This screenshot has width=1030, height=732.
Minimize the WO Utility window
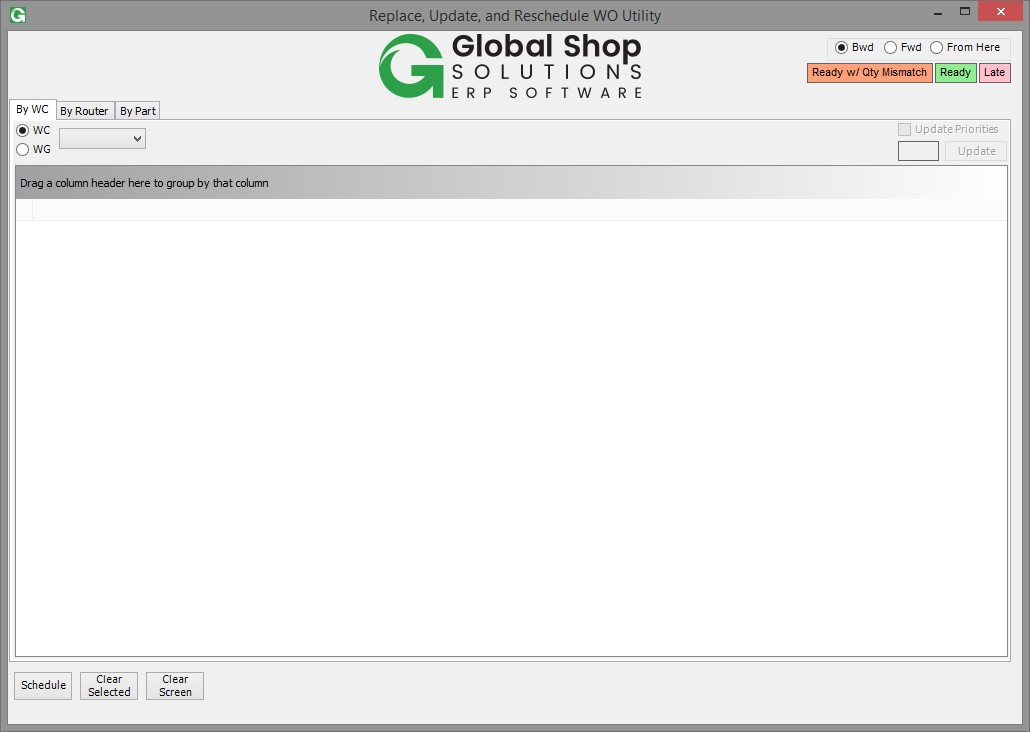tap(938, 12)
